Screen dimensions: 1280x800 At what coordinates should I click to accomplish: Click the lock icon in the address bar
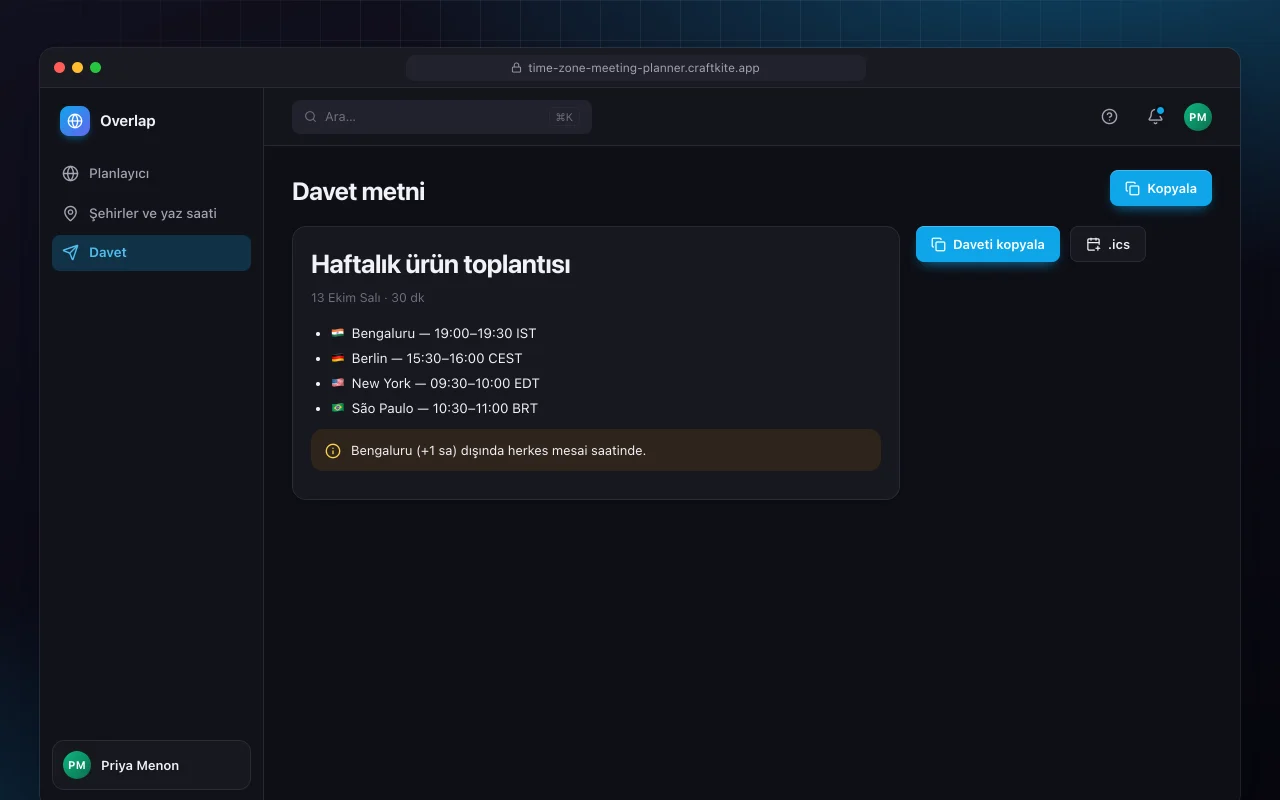coord(517,68)
